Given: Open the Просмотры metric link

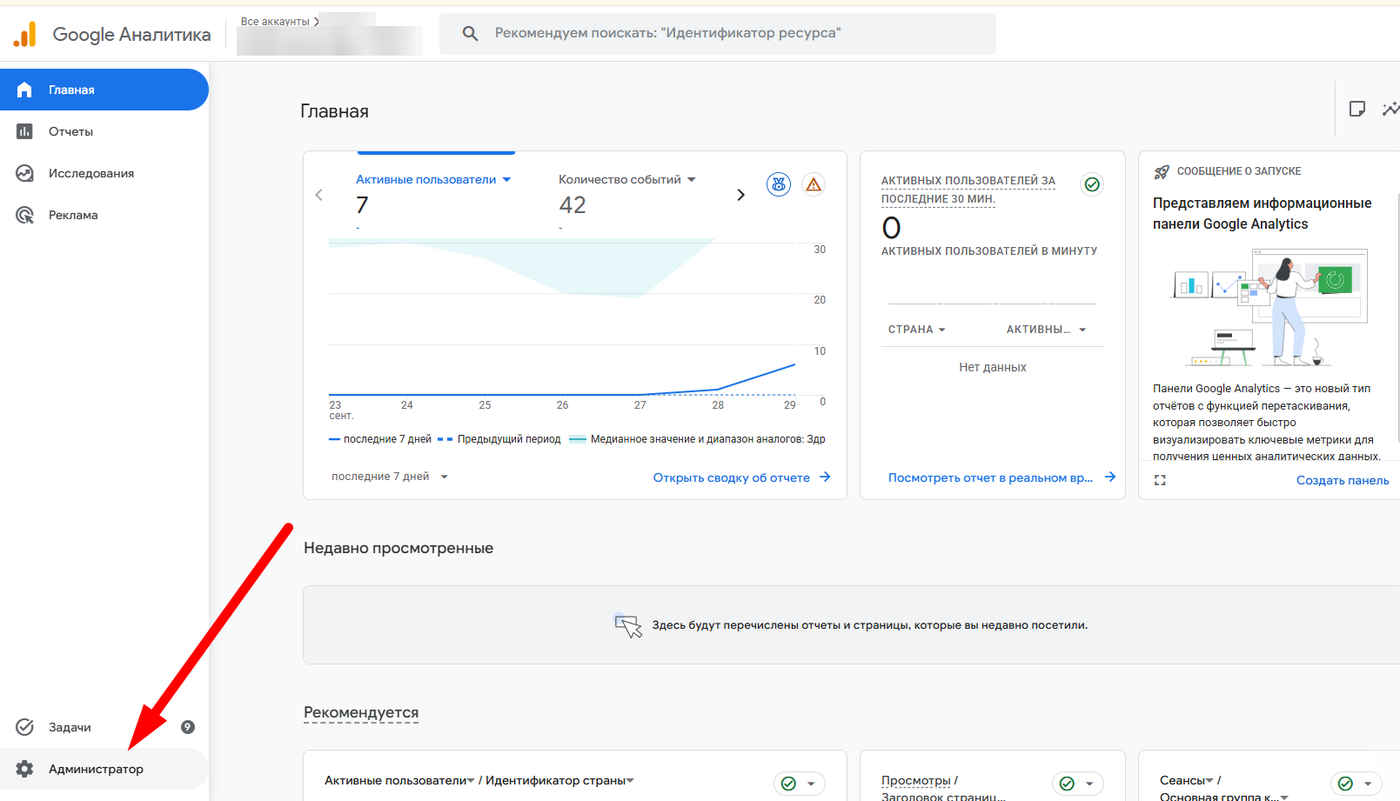Looking at the screenshot, I should coord(915,781).
